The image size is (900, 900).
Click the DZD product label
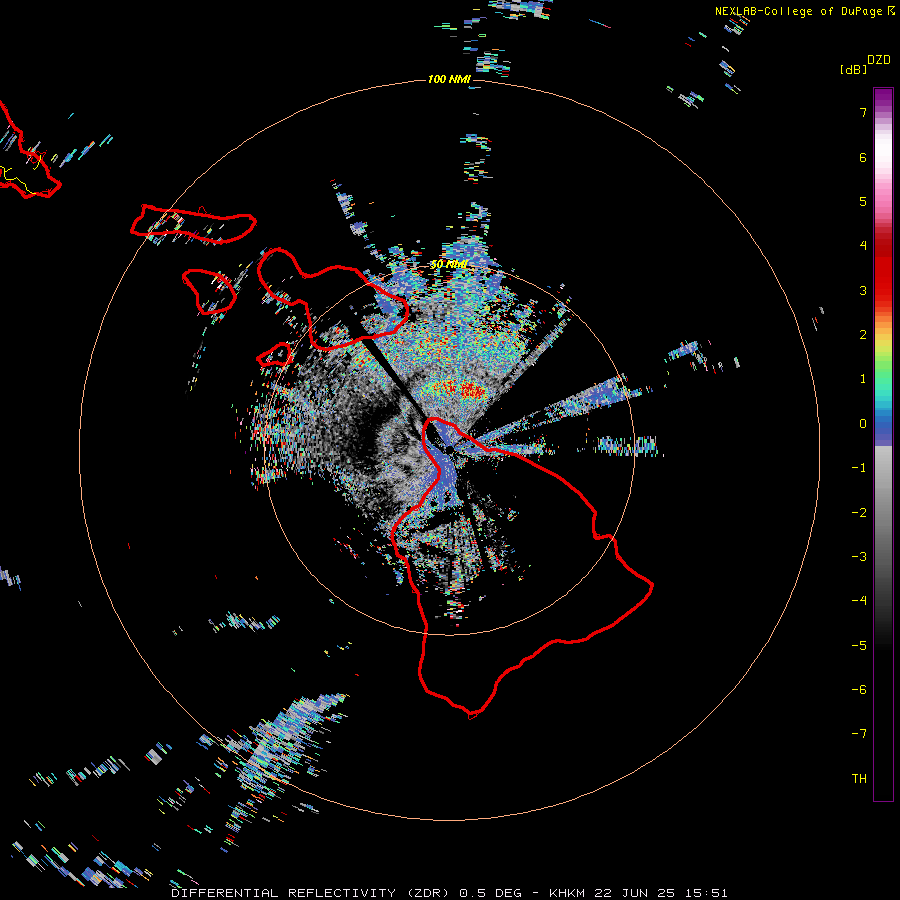[879, 60]
